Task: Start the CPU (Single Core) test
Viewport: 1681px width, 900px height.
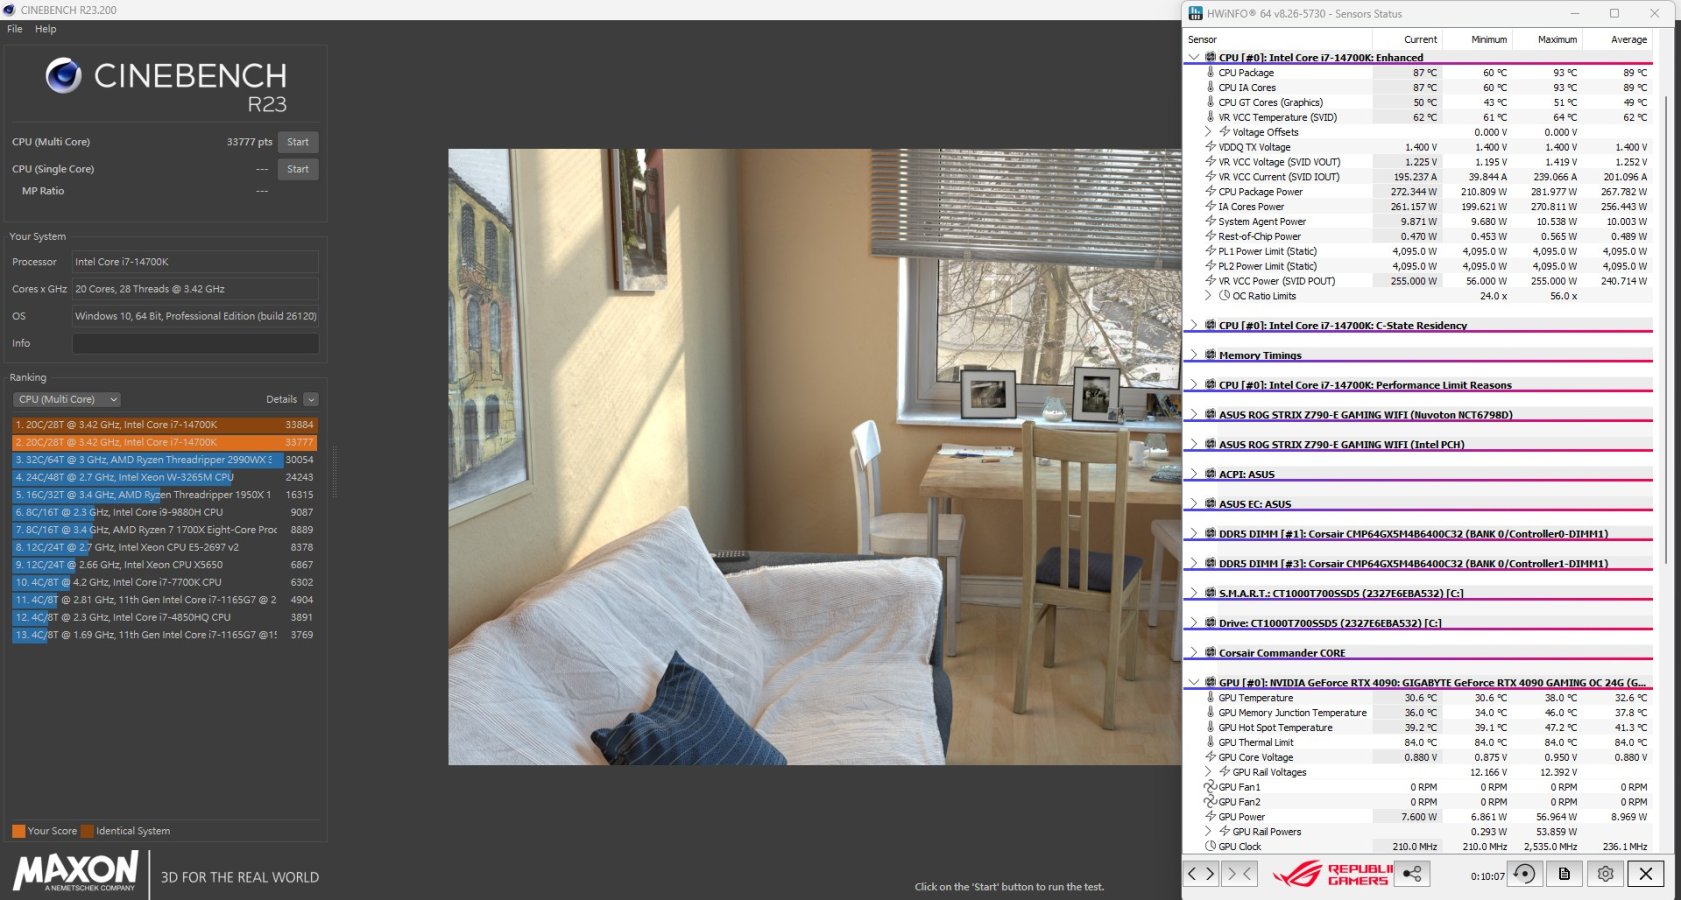Action: click(x=297, y=169)
